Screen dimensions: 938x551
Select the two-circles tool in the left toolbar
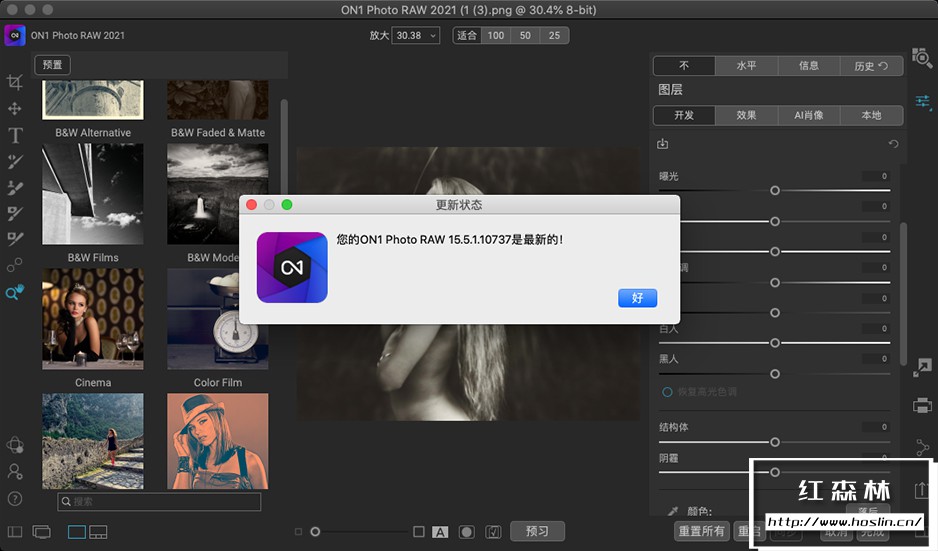click(x=15, y=264)
